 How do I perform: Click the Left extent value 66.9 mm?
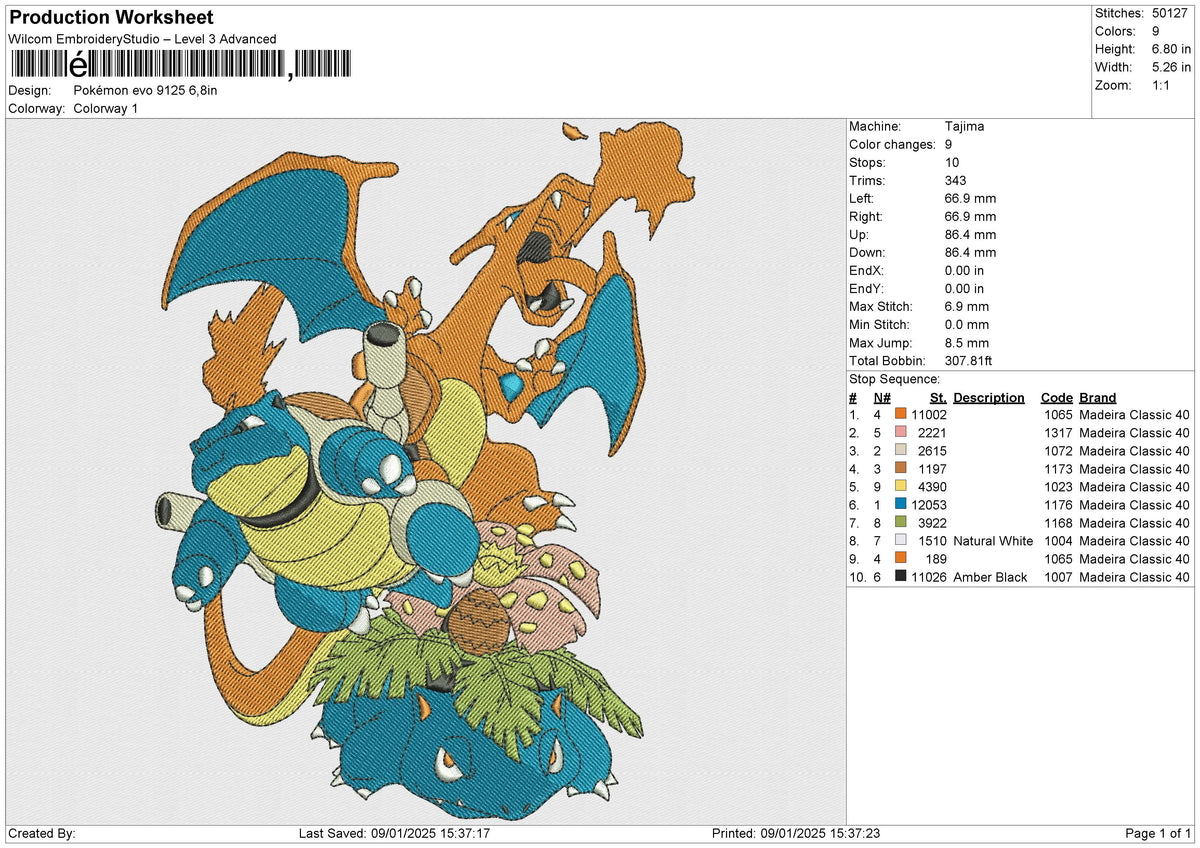coord(970,199)
